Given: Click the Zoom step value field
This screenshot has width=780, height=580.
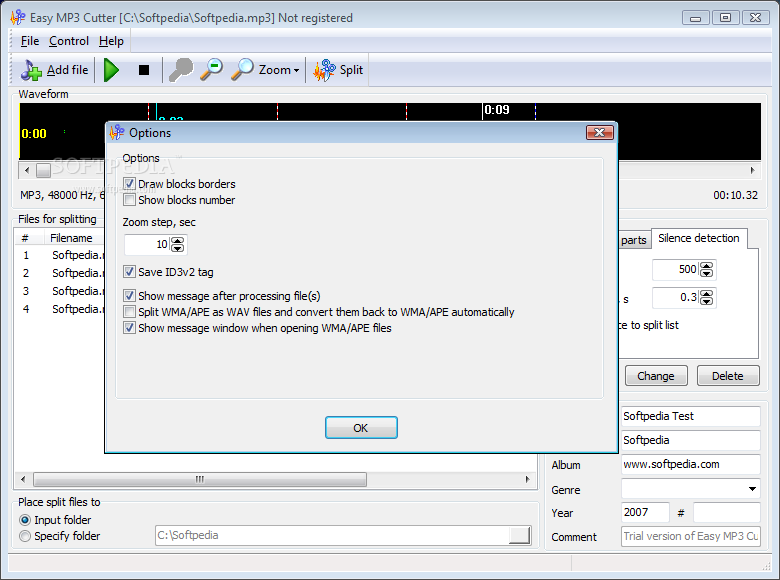Looking at the screenshot, I should pyautogui.click(x=147, y=244).
